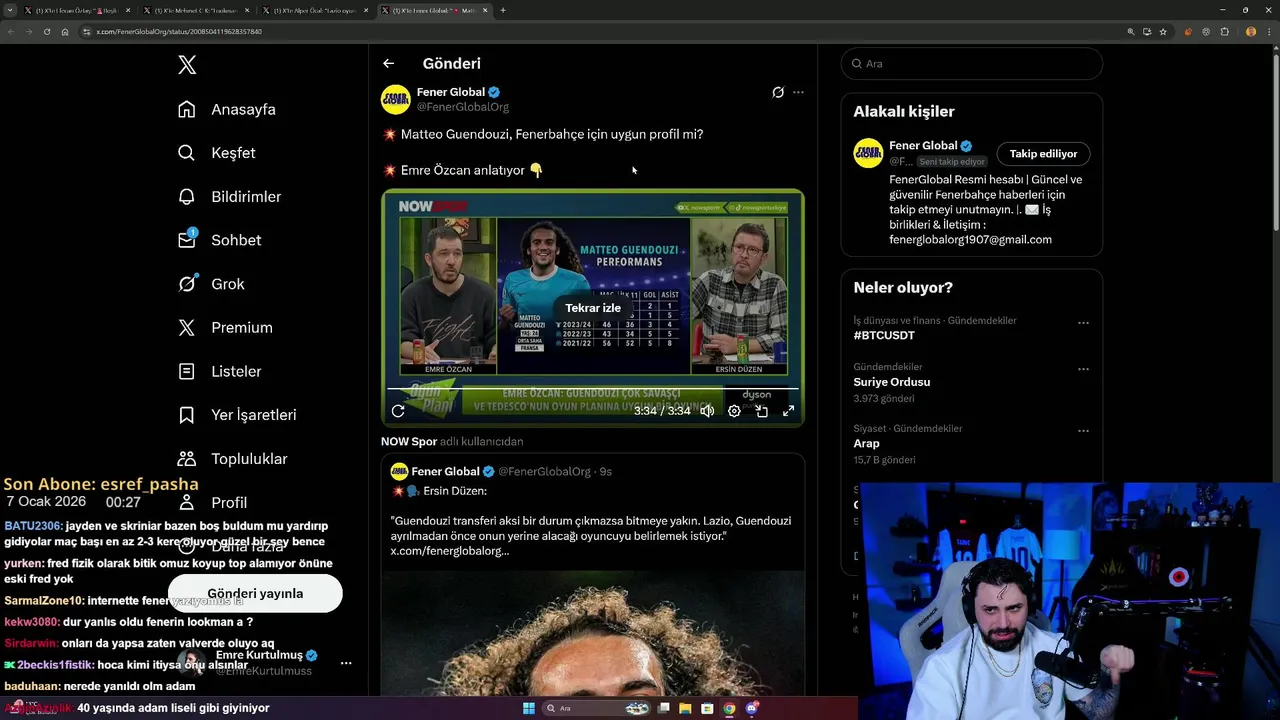
Task: Open Windows Start menu
Action: [529, 708]
